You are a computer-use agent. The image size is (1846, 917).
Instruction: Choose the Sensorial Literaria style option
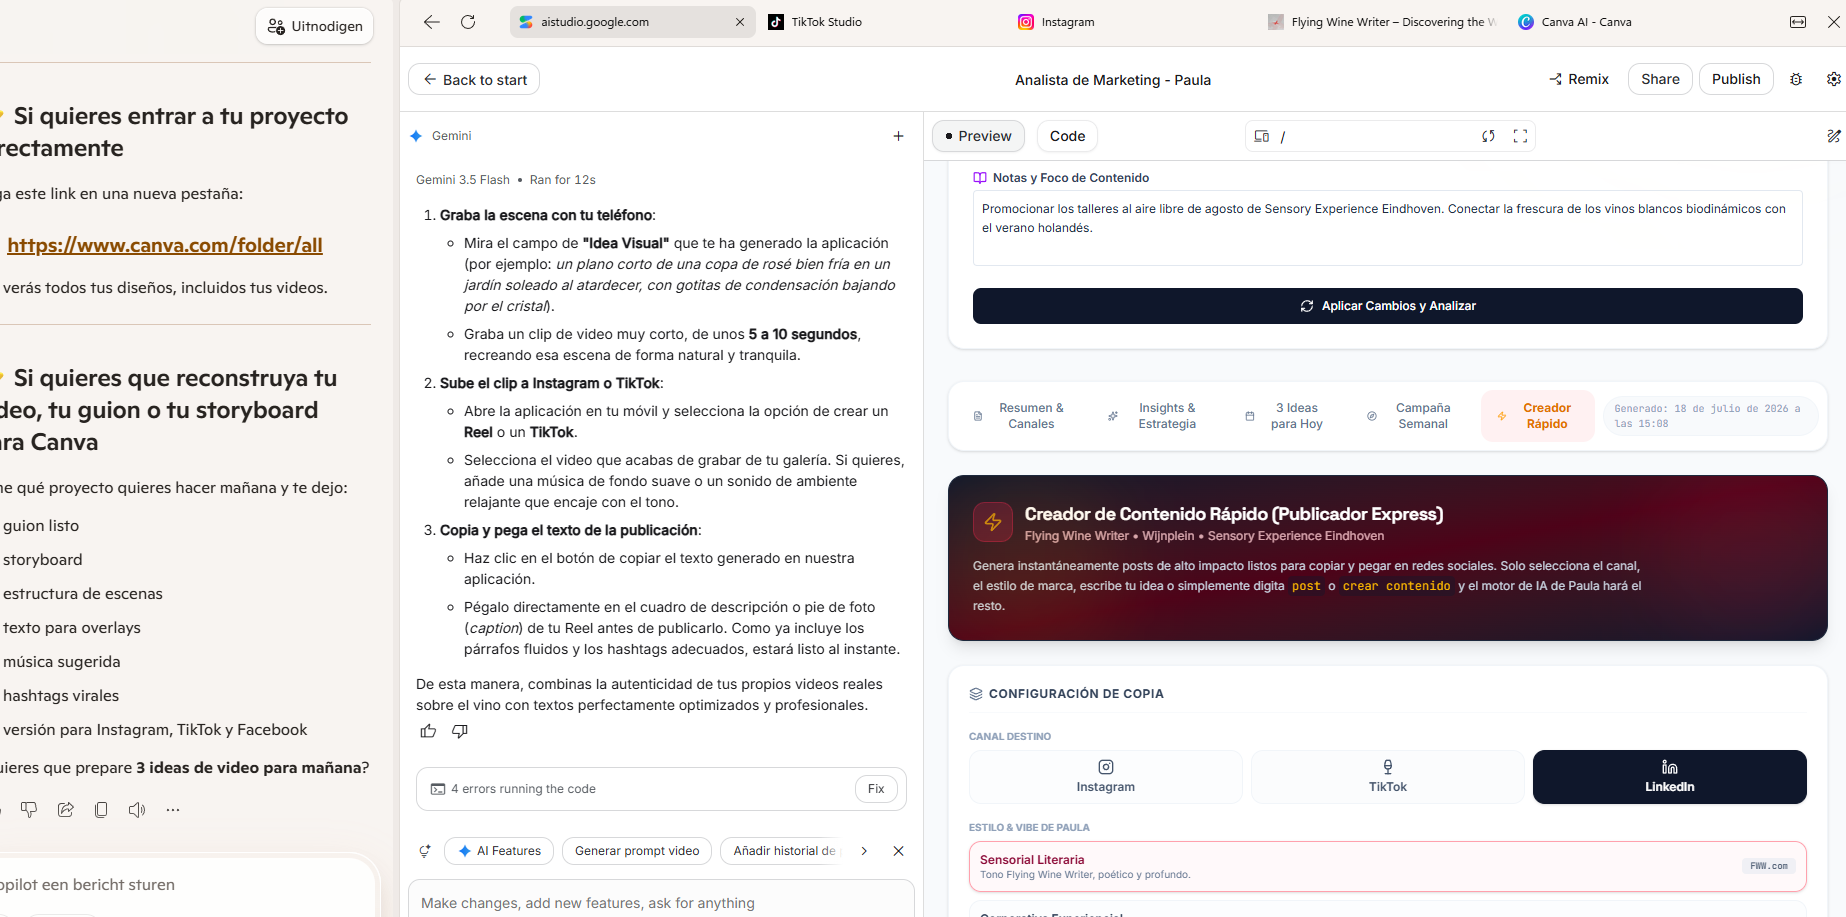[x=1387, y=866]
